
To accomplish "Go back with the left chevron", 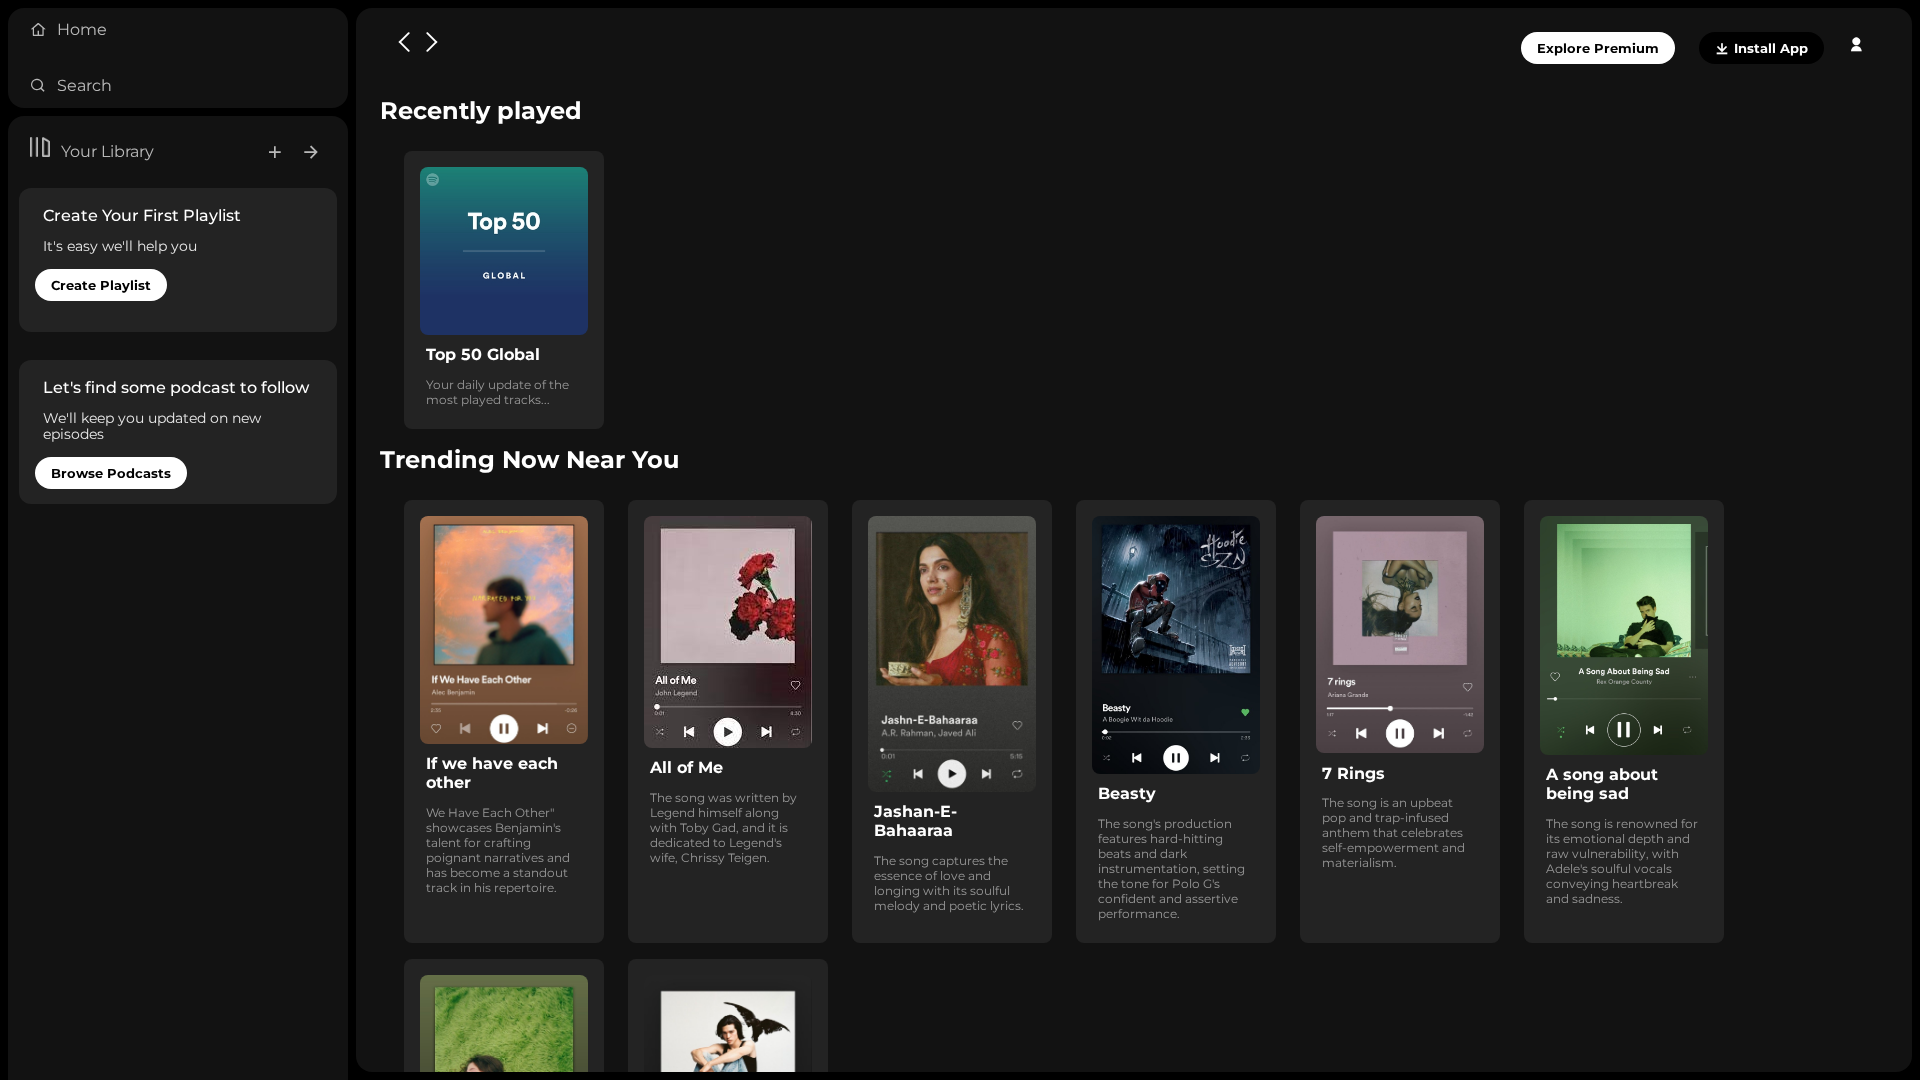I will [404, 42].
